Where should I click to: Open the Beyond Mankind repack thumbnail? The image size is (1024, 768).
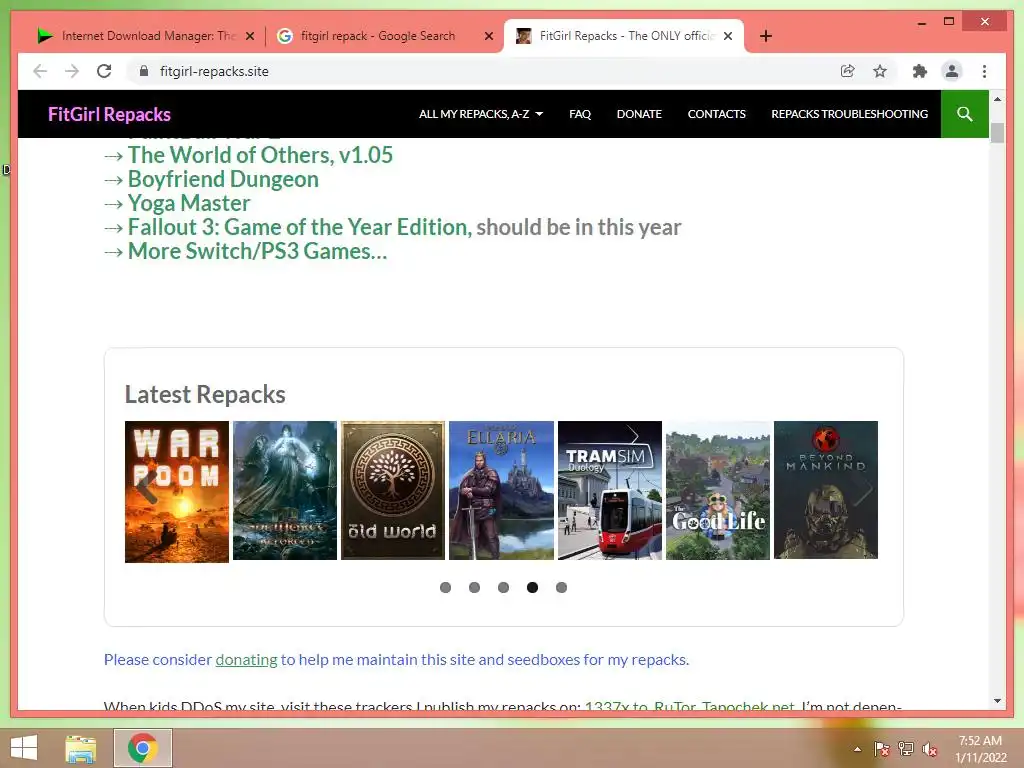pyautogui.click(x=826, y=490)
